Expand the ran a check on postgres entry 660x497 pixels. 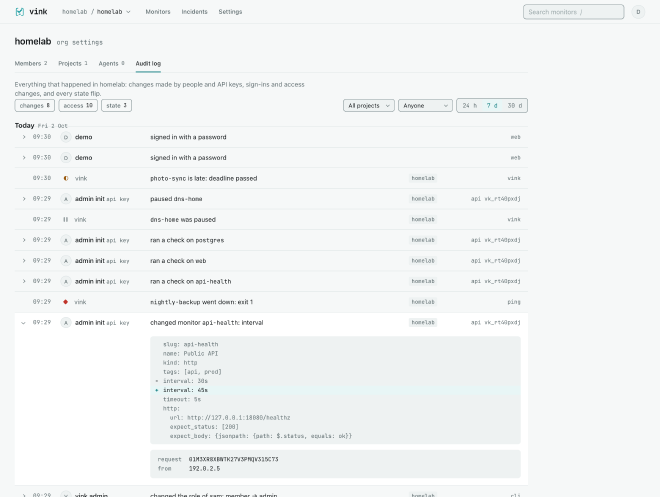click(24, 240)
